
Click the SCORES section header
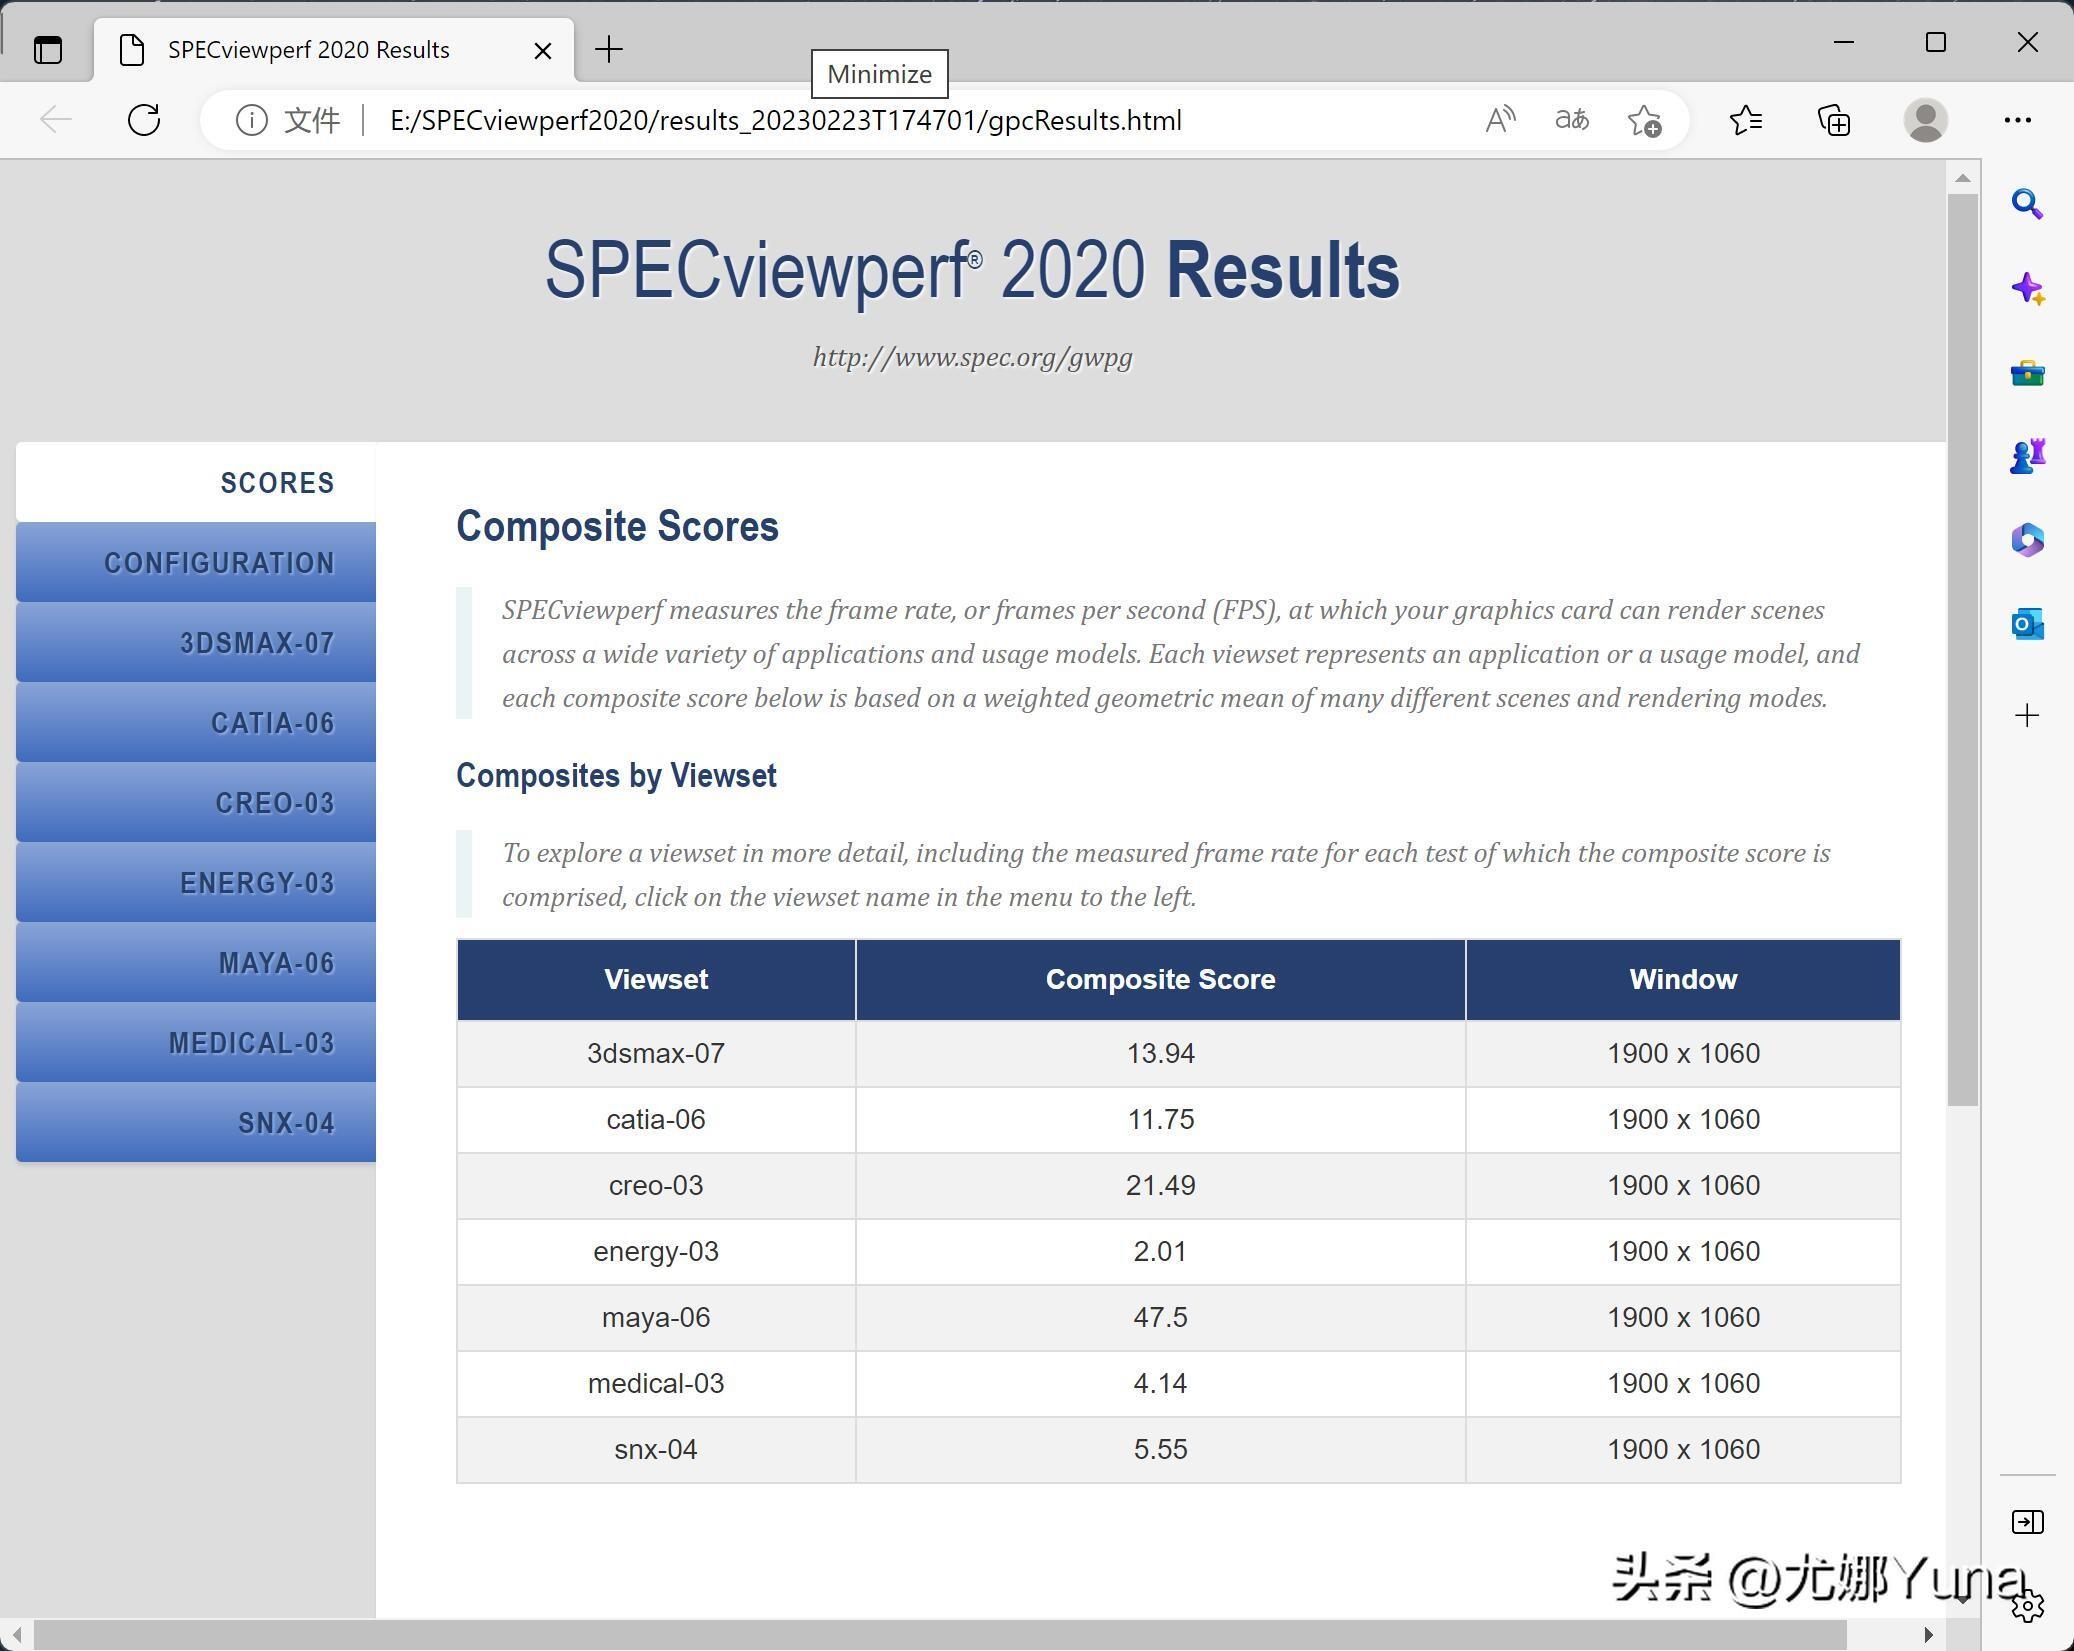pyautogui.click(x=278, y=482)
